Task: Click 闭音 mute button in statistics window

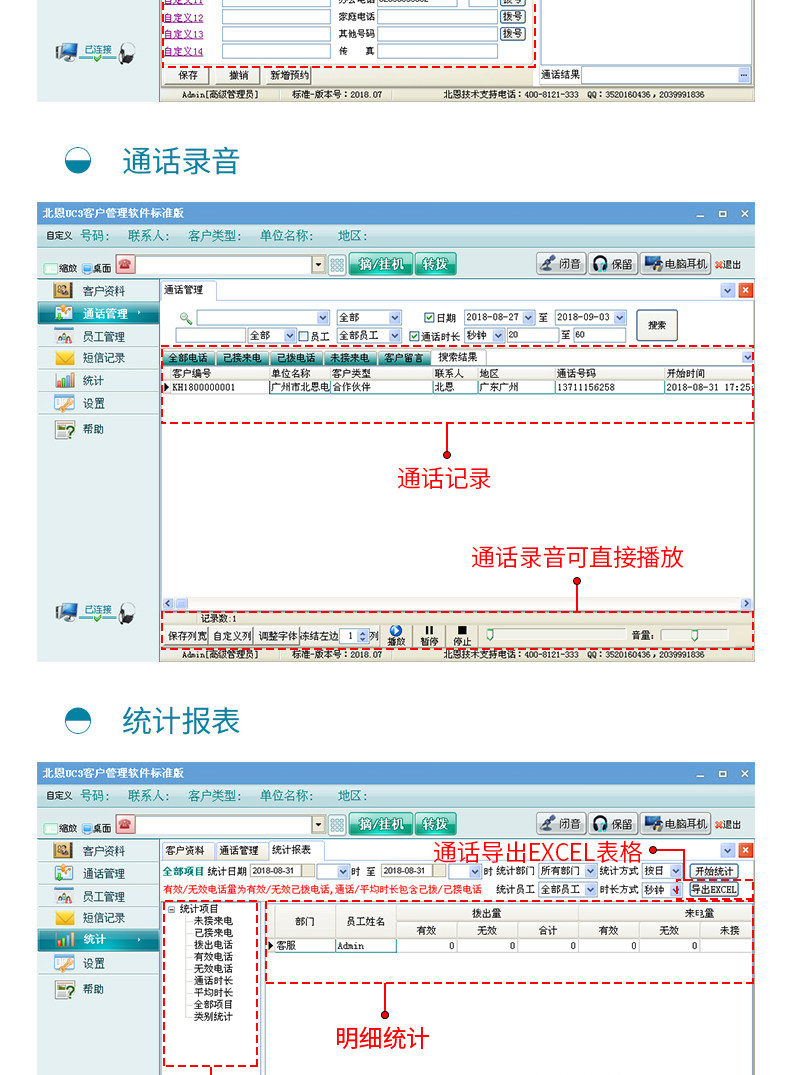Action: pyautogui.click(x=560, y=824)
